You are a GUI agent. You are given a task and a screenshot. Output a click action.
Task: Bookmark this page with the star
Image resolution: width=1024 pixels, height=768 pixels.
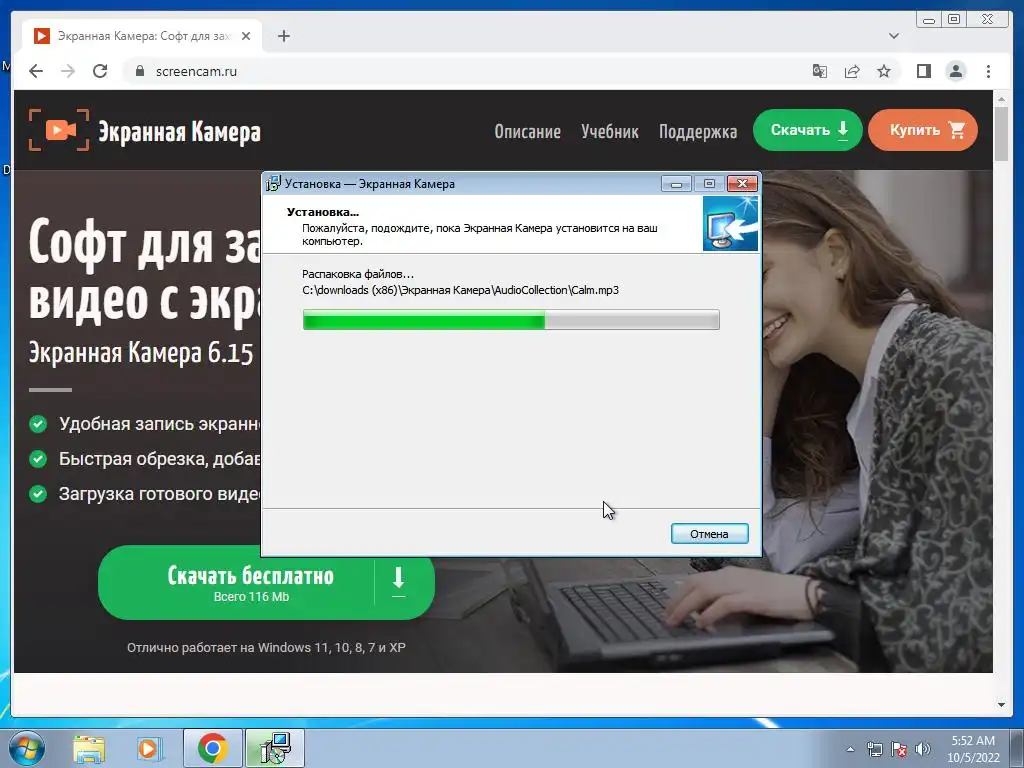pos(884,71)
